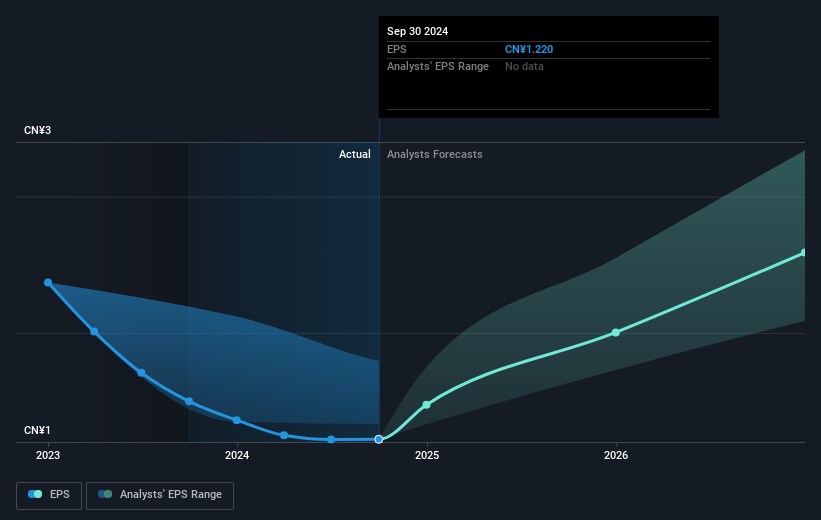821x520 pixels.
Task: Click the Actual section label
Action: [x=354, y=154]
